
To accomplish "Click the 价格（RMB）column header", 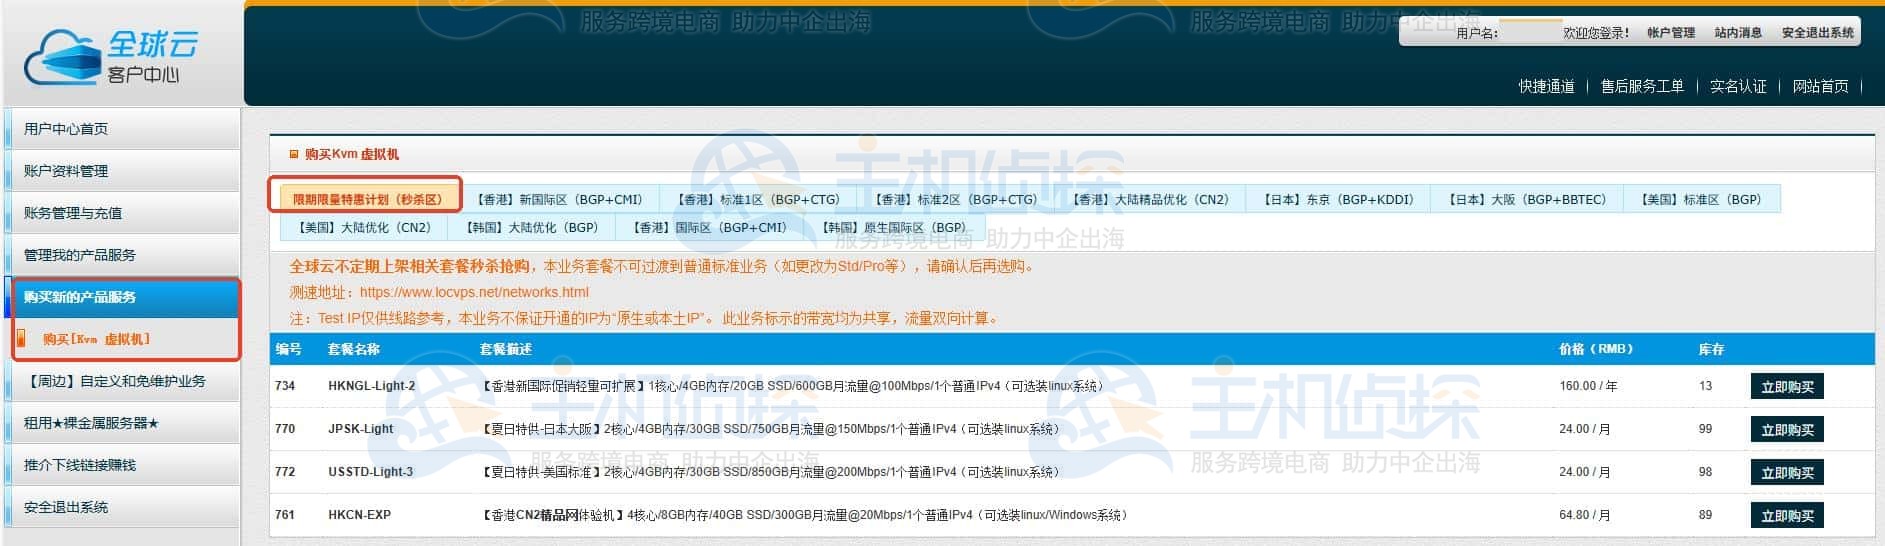I will pyautogui.click(x=1595, y=349).
